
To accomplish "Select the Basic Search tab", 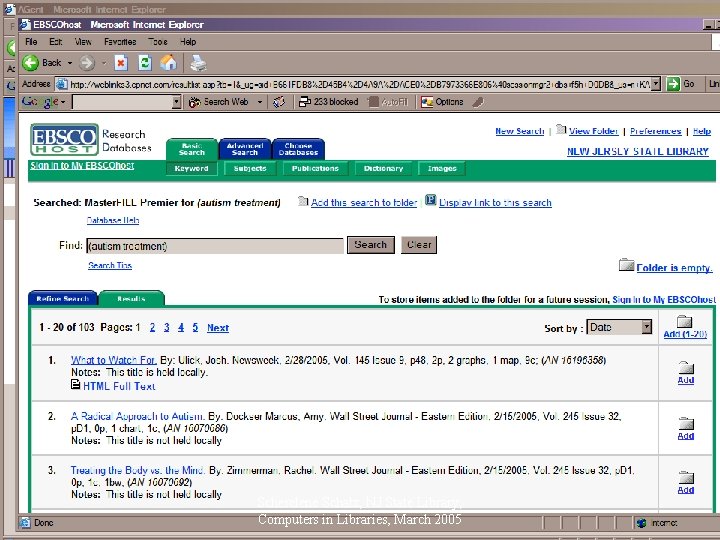I will [x=191, y=149].
